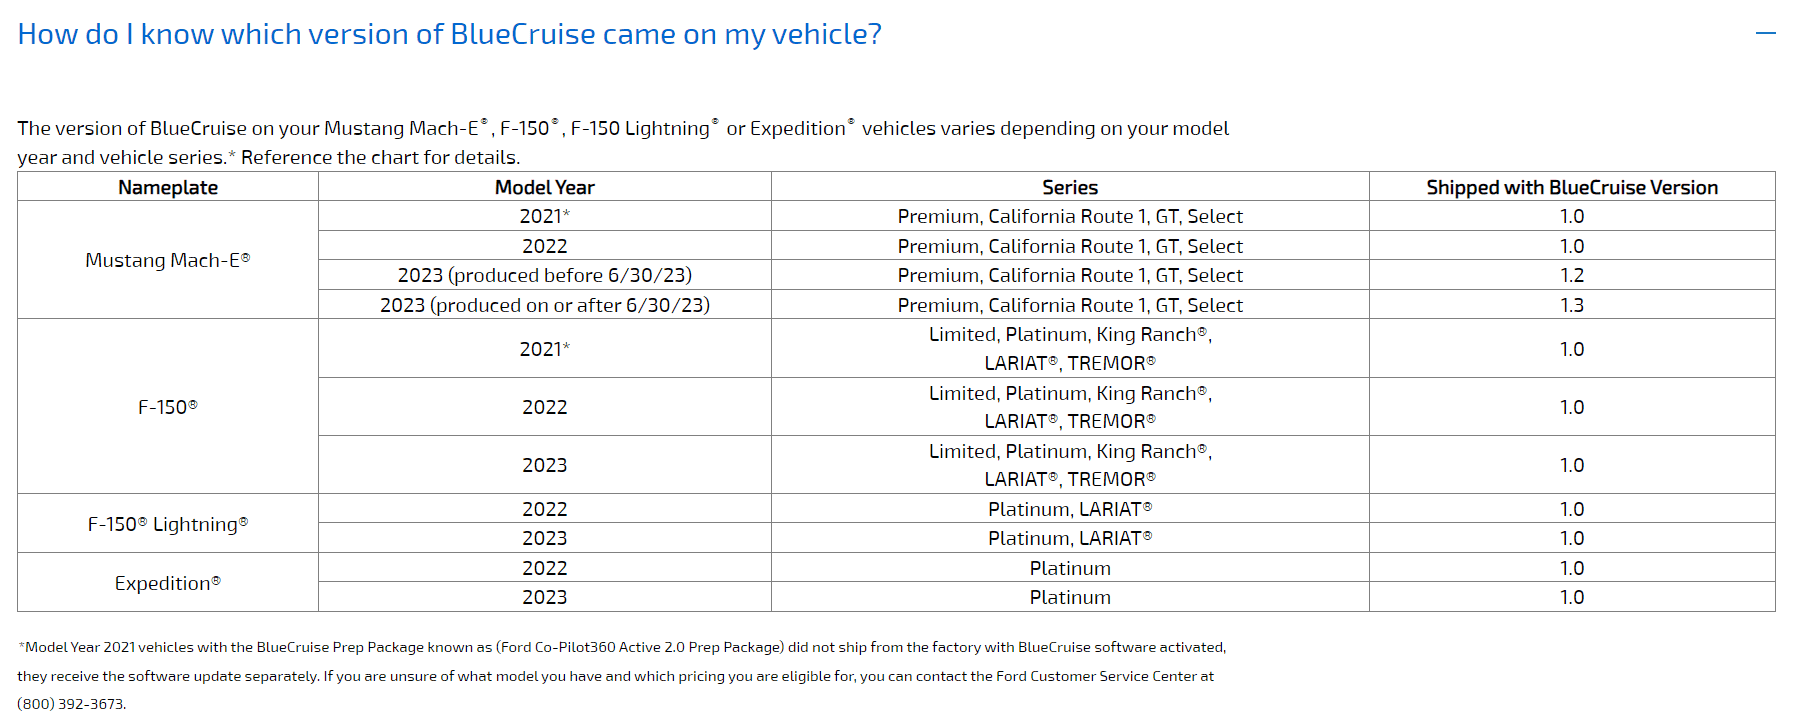The height and width of the screenshot is (727, 1810).
Task: Click the Series column header
Action: (1069, 187)
